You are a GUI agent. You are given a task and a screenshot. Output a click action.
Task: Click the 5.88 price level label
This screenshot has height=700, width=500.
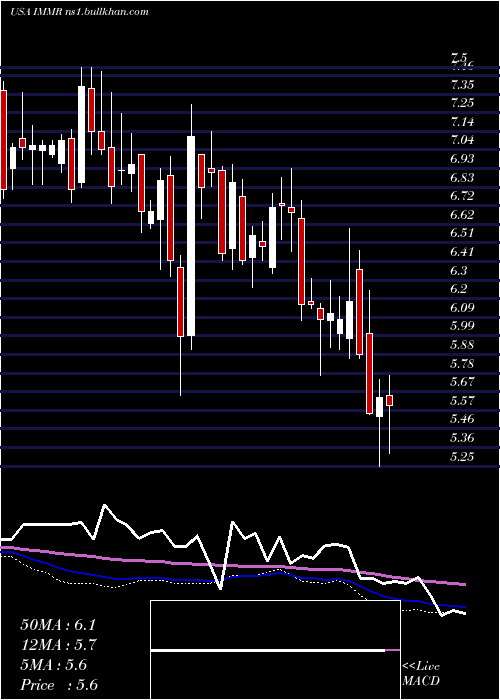coord(462,345)
